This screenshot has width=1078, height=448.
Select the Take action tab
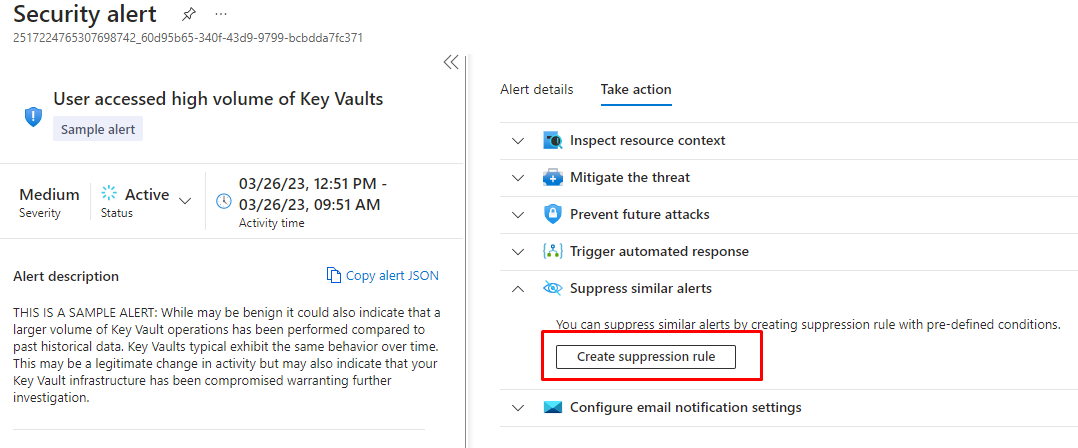[x=636, y=89]
